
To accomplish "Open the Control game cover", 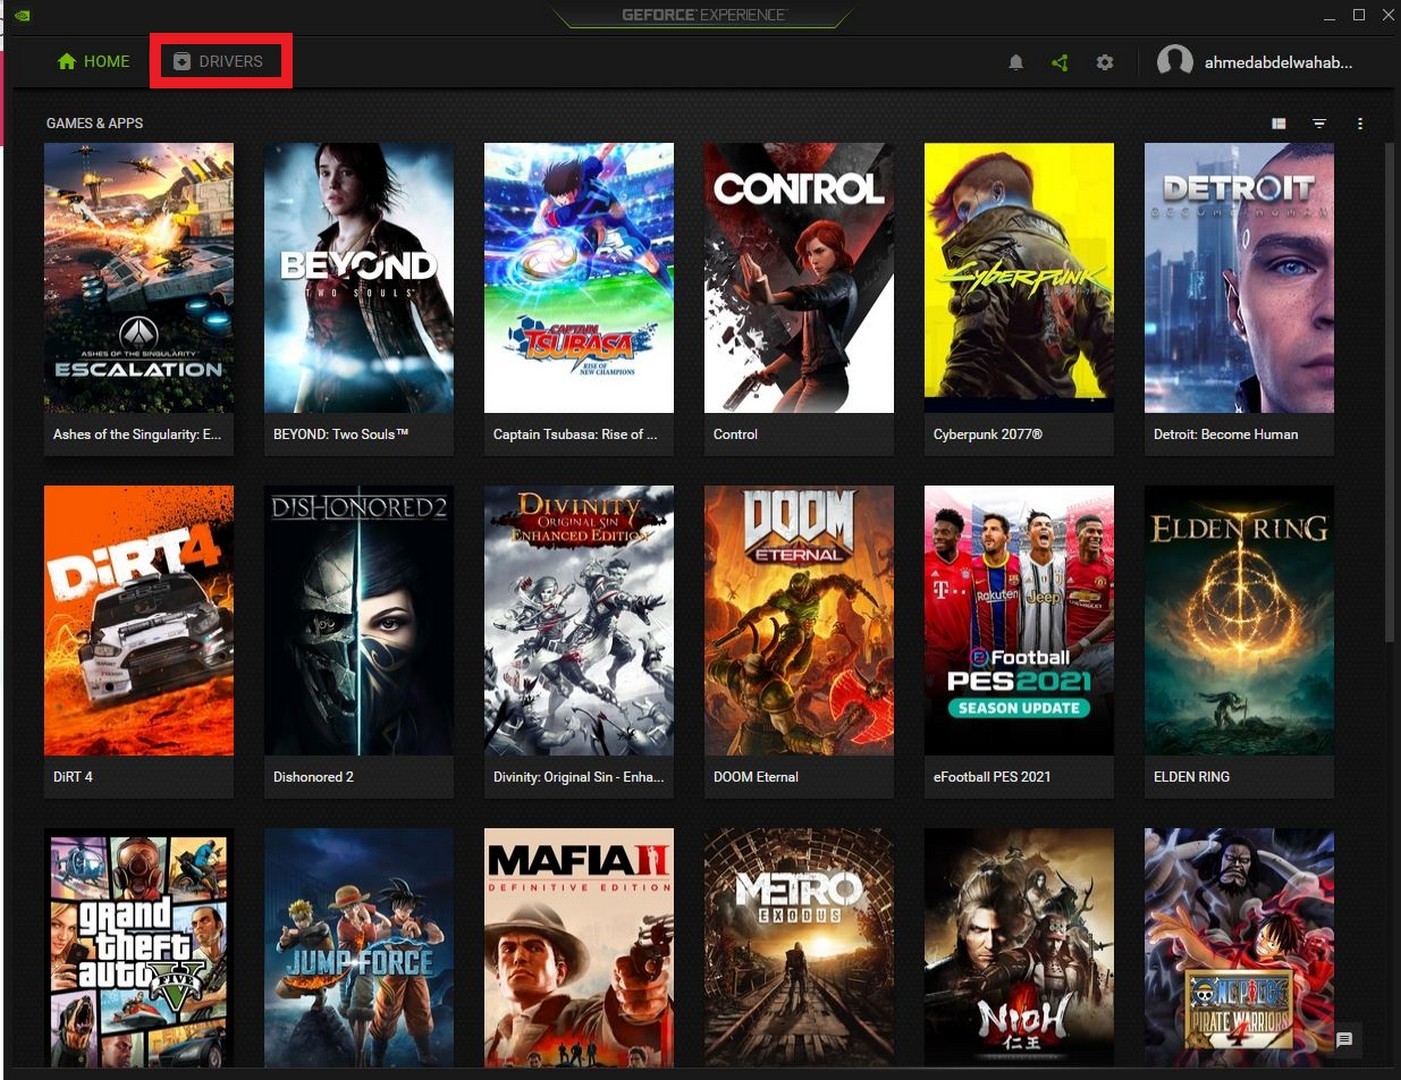I will 799,278.
